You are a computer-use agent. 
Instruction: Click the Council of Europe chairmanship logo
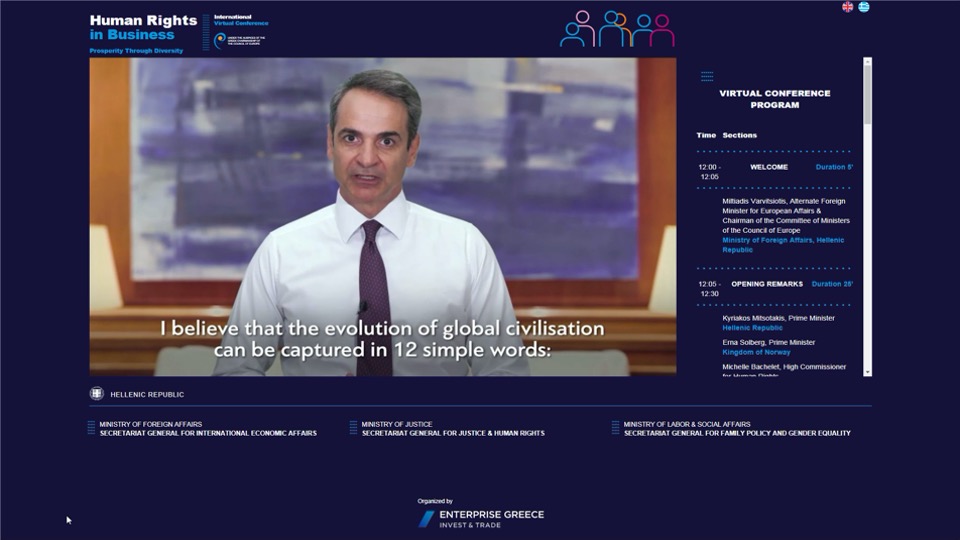[220, 40]
